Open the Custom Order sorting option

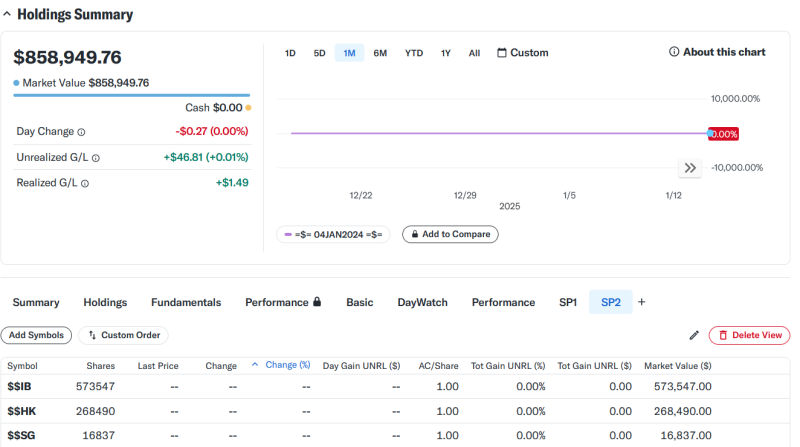click(x=123, y=335)
